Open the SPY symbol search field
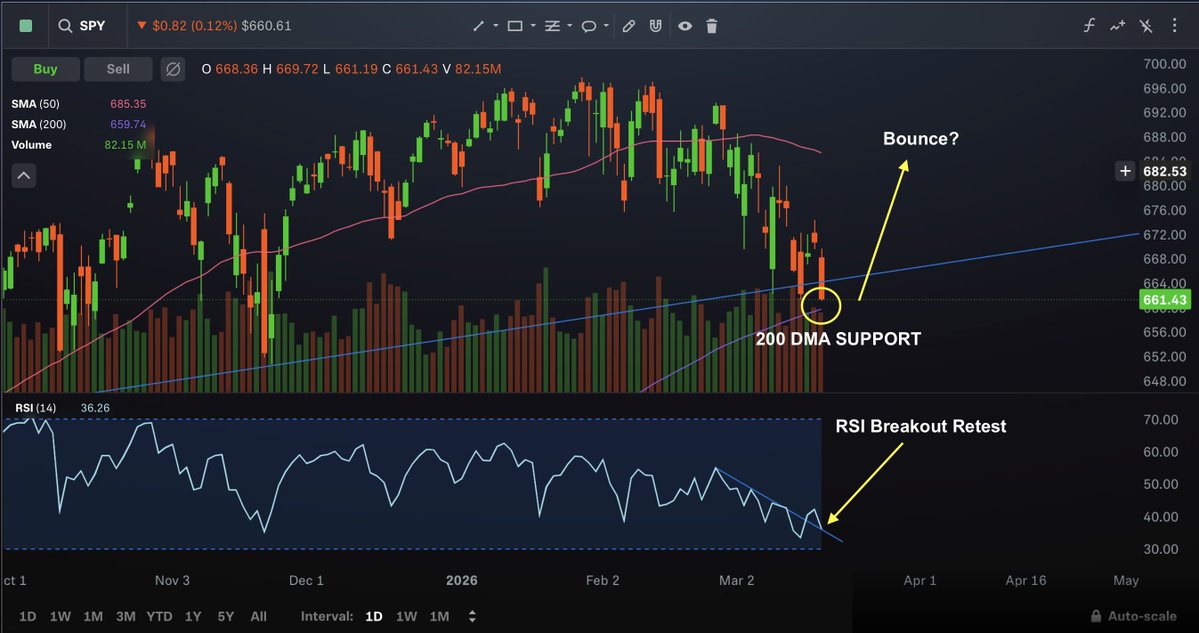The height and width of the screenshot is (633, 1199). click(x=82, y=26)
